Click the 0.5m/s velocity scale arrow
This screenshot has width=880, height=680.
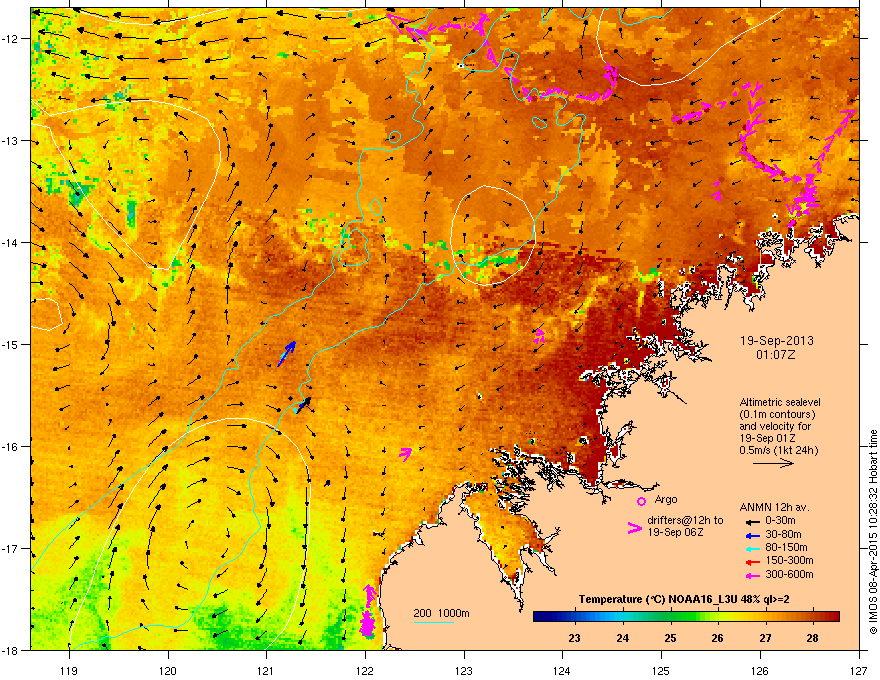pyautogui.click(x=773, y=463)
